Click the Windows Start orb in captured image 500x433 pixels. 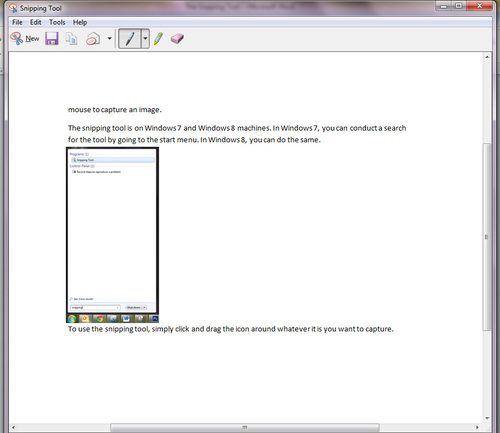(72, 319)
